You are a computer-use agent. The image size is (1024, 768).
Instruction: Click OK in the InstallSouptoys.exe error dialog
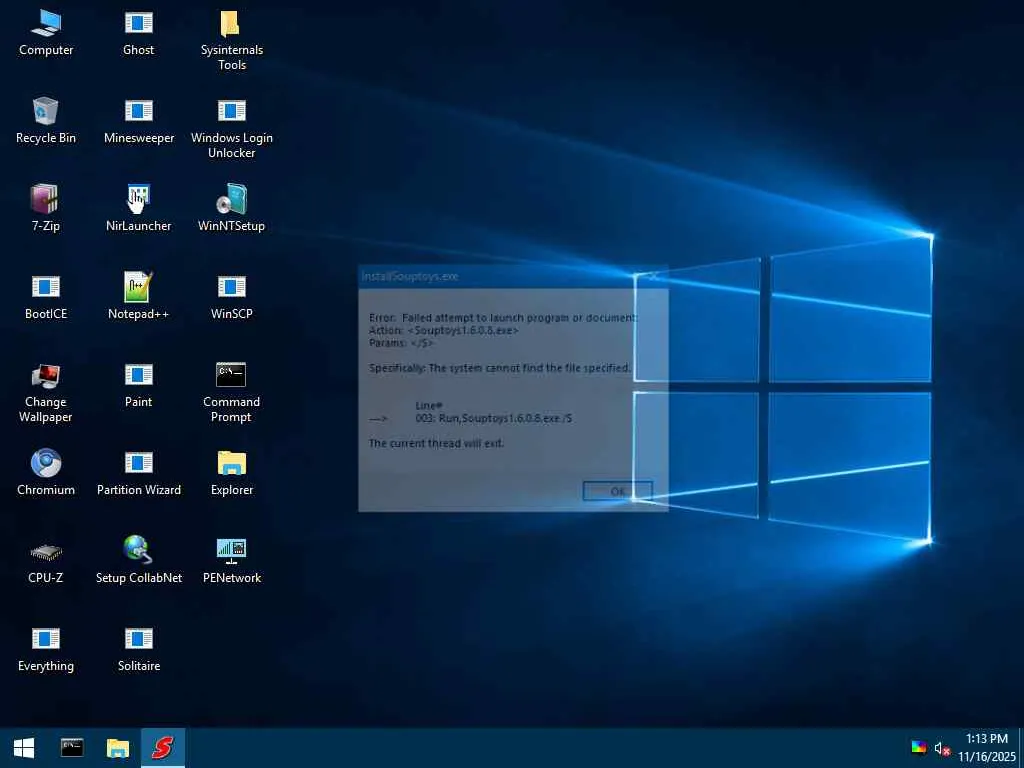[617, 491]
